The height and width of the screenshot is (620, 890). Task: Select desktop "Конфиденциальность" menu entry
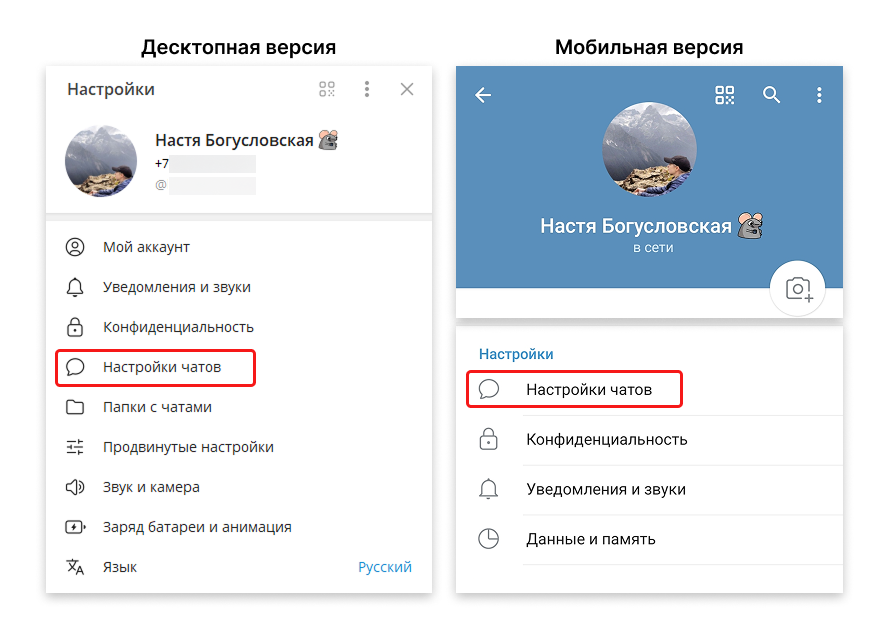tap(178, 327)
